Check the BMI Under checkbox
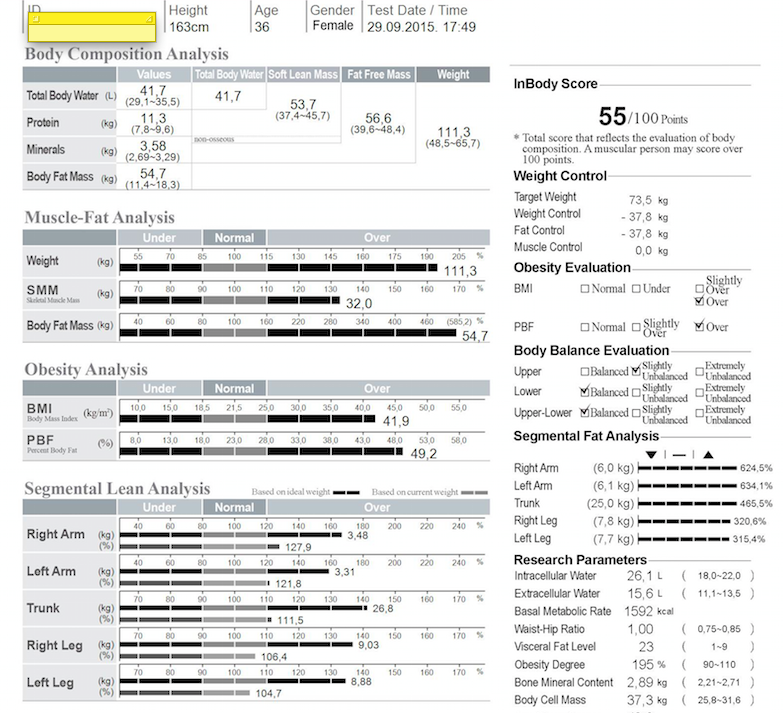The width and height of the screenshot is (783, 713). (636, 289)
